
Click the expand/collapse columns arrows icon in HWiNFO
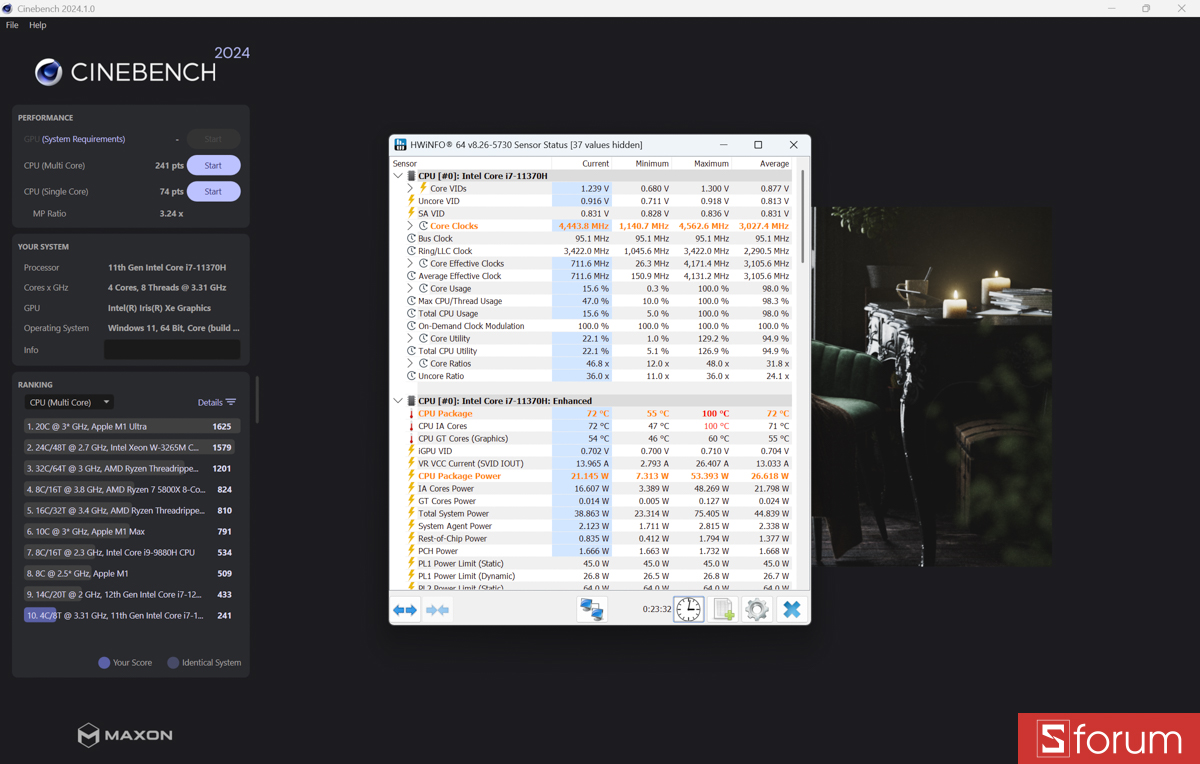tap(405, 609)
